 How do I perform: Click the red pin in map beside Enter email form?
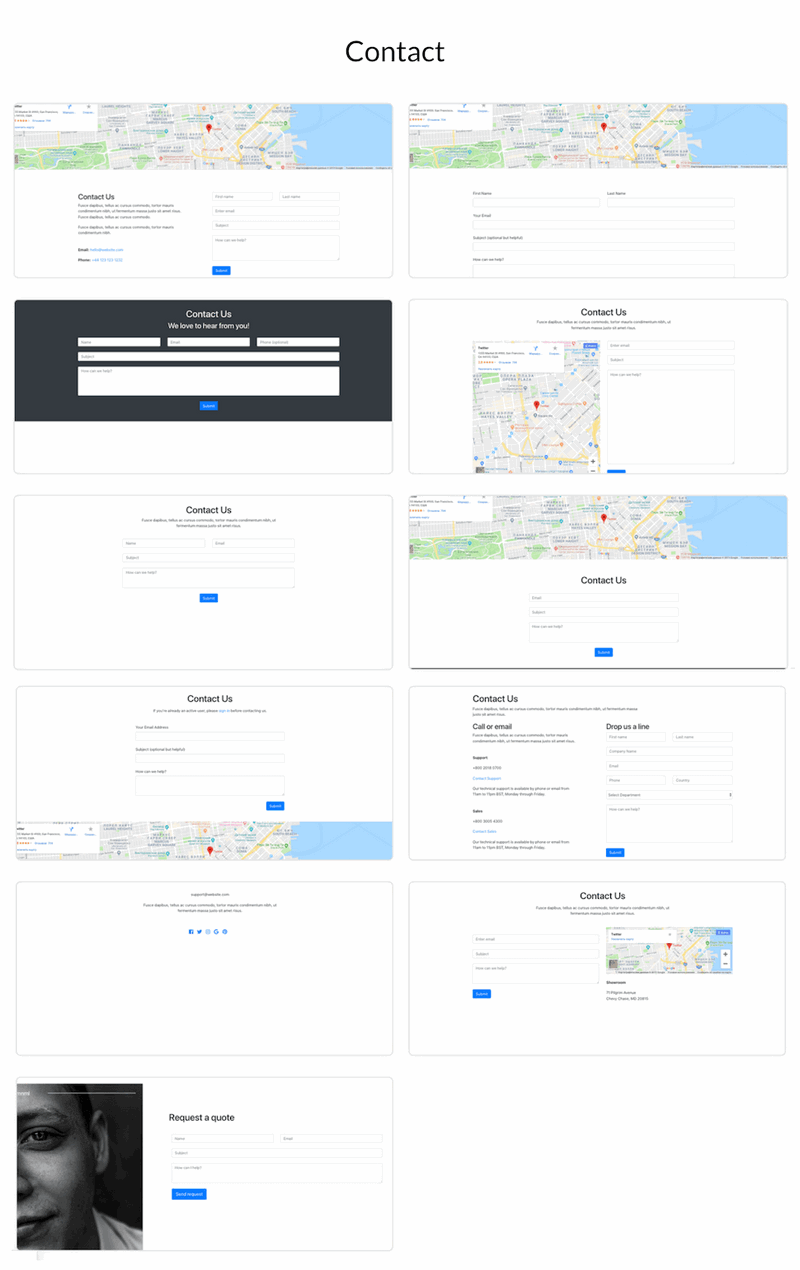tap(536, 405)
